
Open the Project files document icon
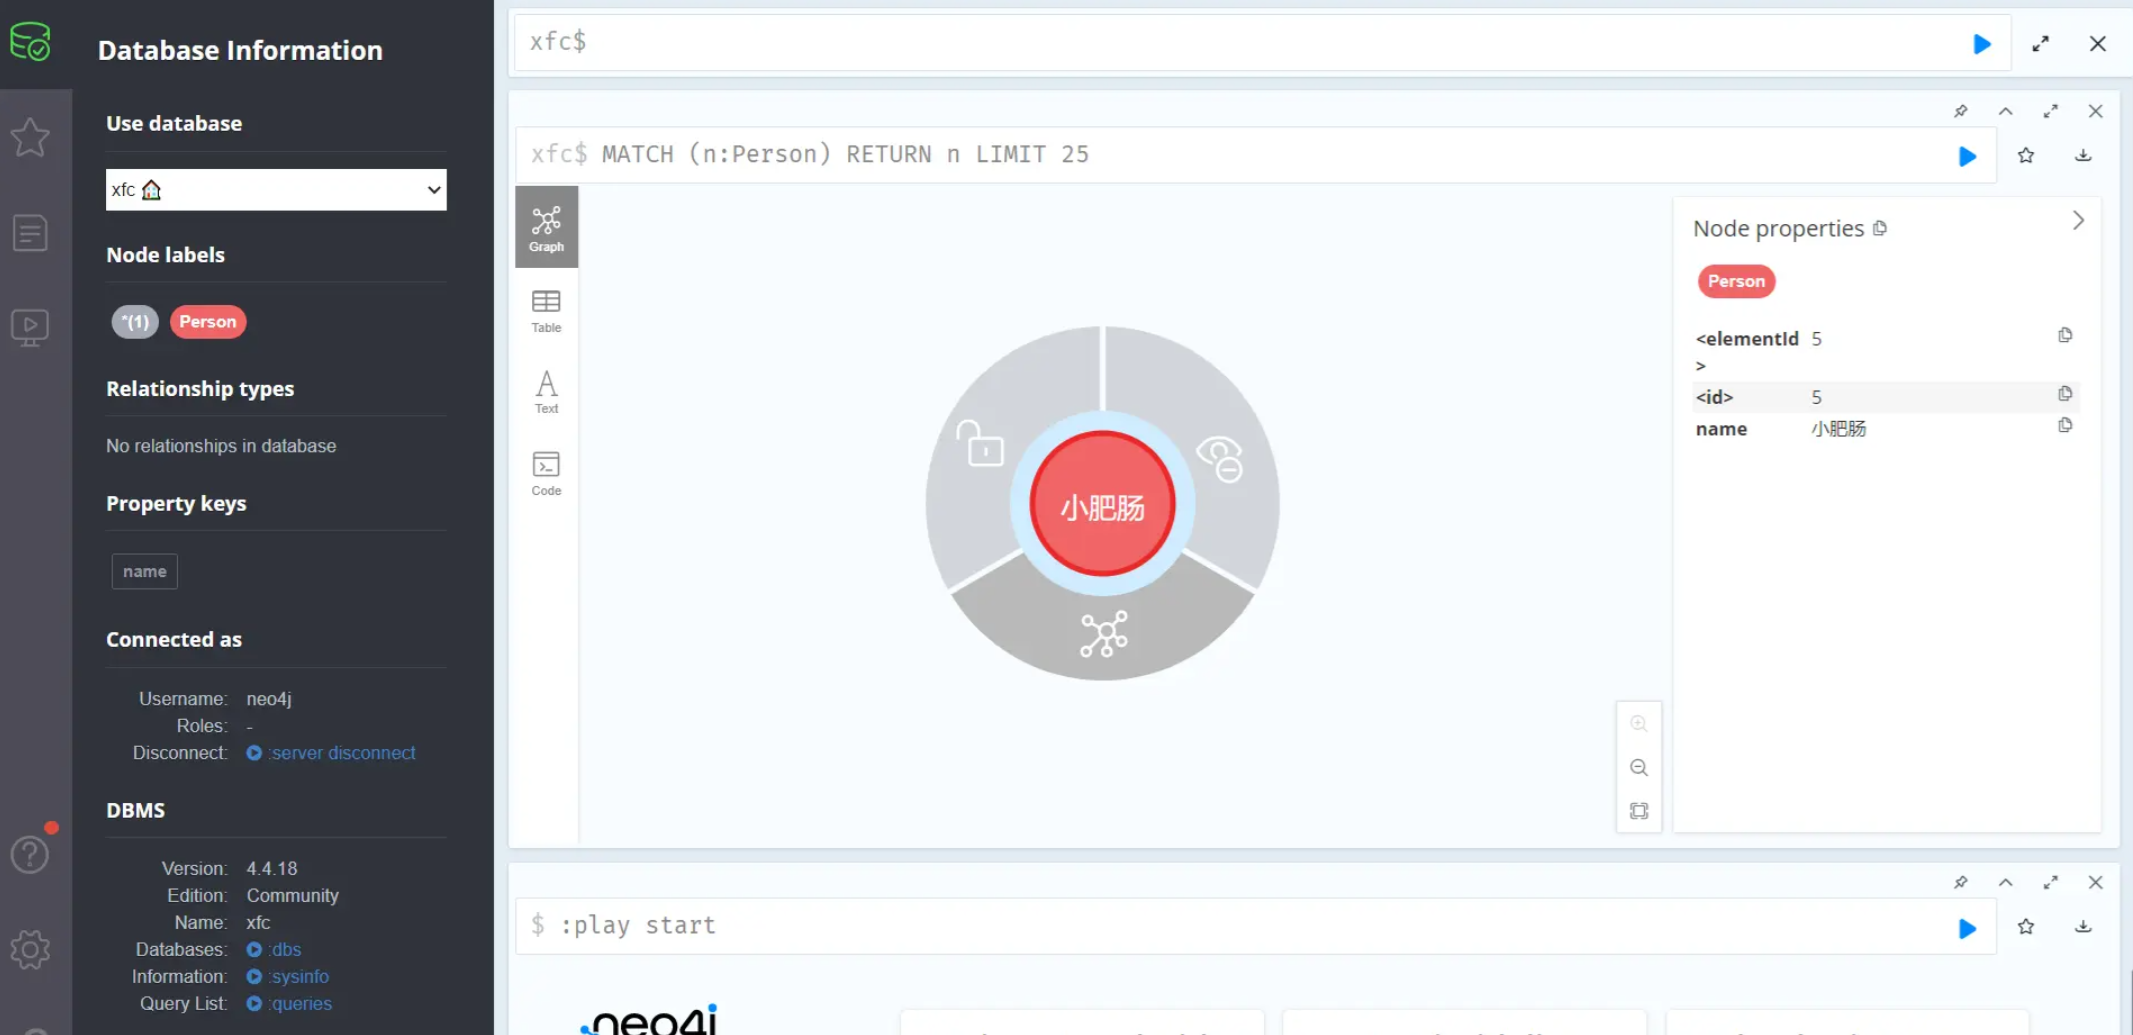[x=30, y=234]
